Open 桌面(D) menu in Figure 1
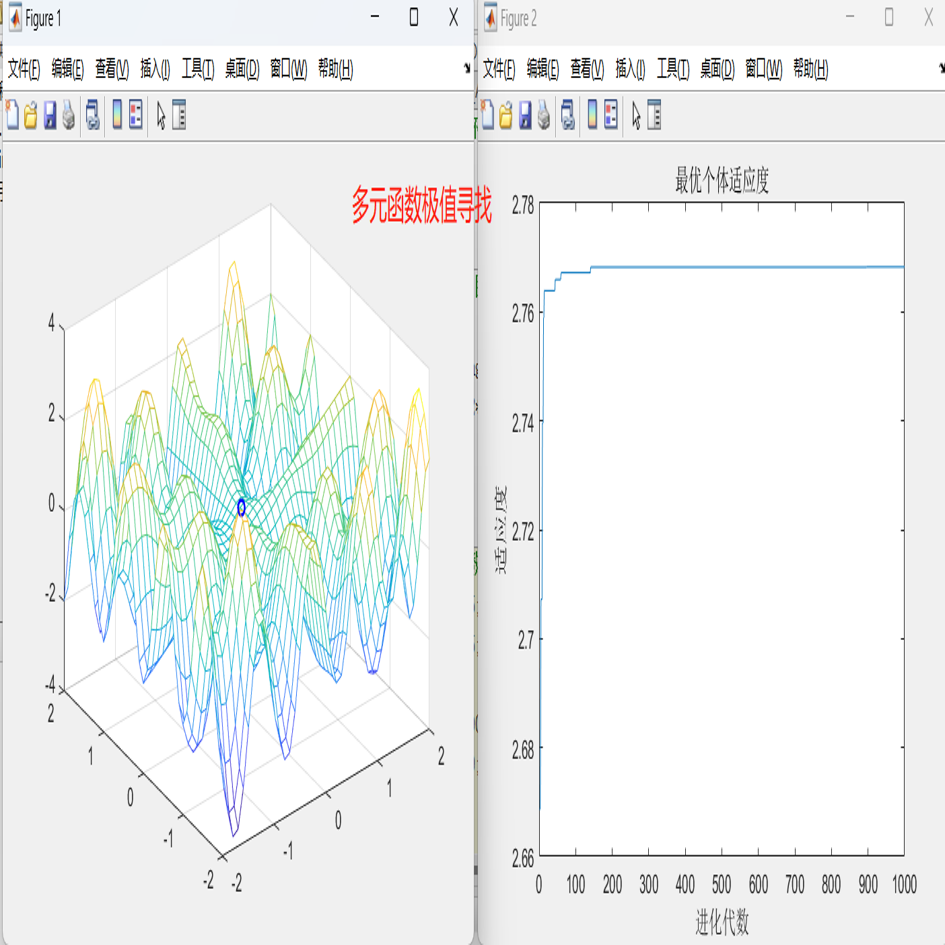Screen dimensions: 945x945 [x=242, y=69]
